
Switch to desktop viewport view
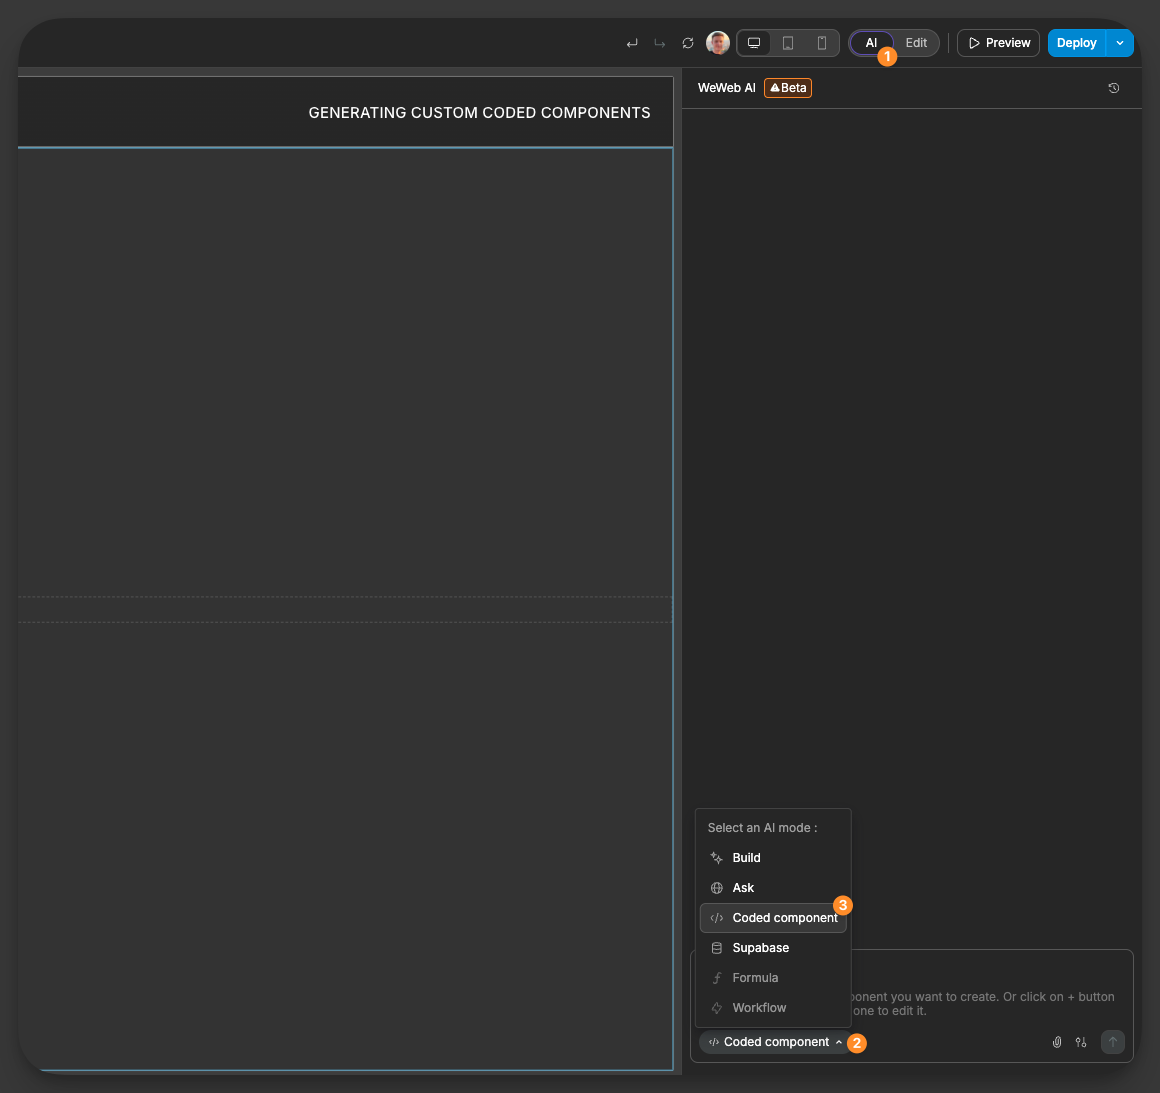[754, 43]
